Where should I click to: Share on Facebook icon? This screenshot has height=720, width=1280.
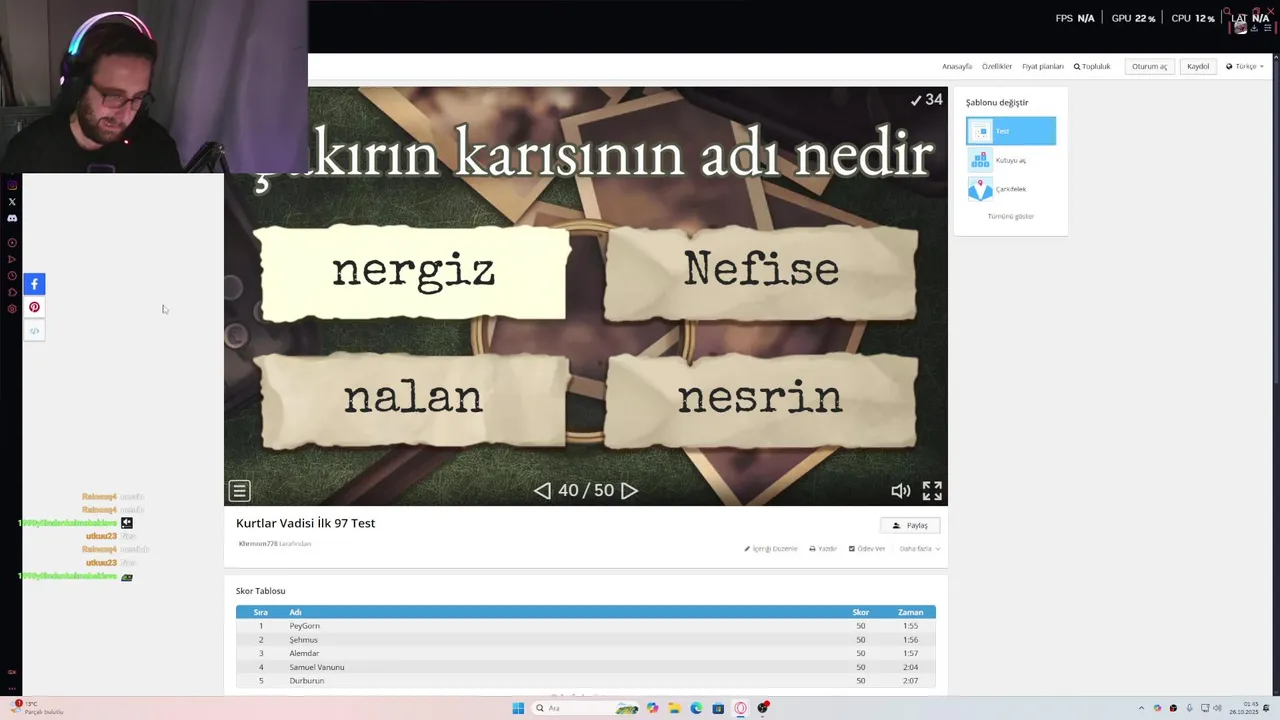[x=34, y=284]
